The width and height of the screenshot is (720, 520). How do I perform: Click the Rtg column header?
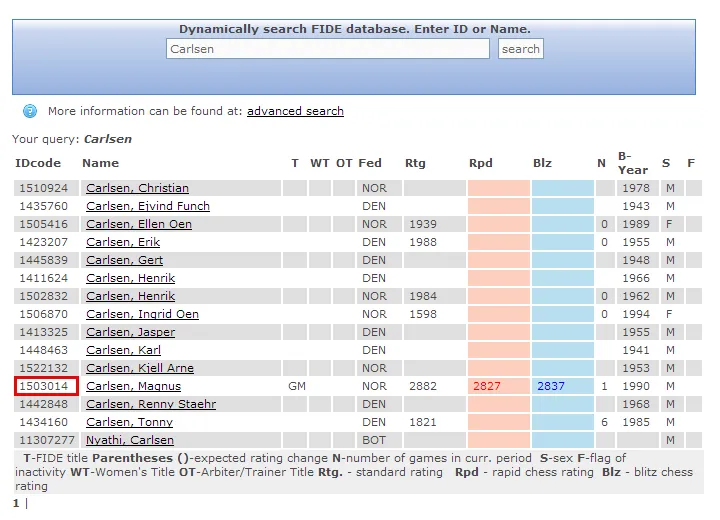click(x=415, y=163)
